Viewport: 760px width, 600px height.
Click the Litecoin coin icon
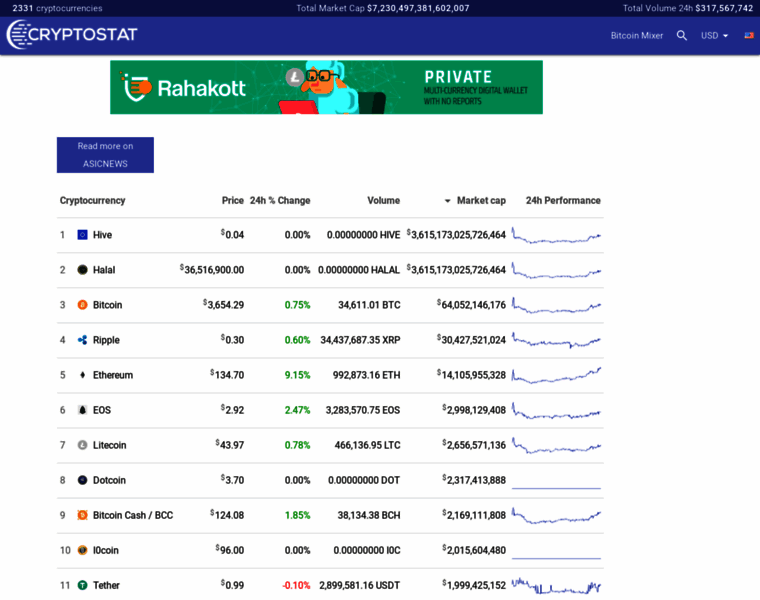[x=82, y=445]
